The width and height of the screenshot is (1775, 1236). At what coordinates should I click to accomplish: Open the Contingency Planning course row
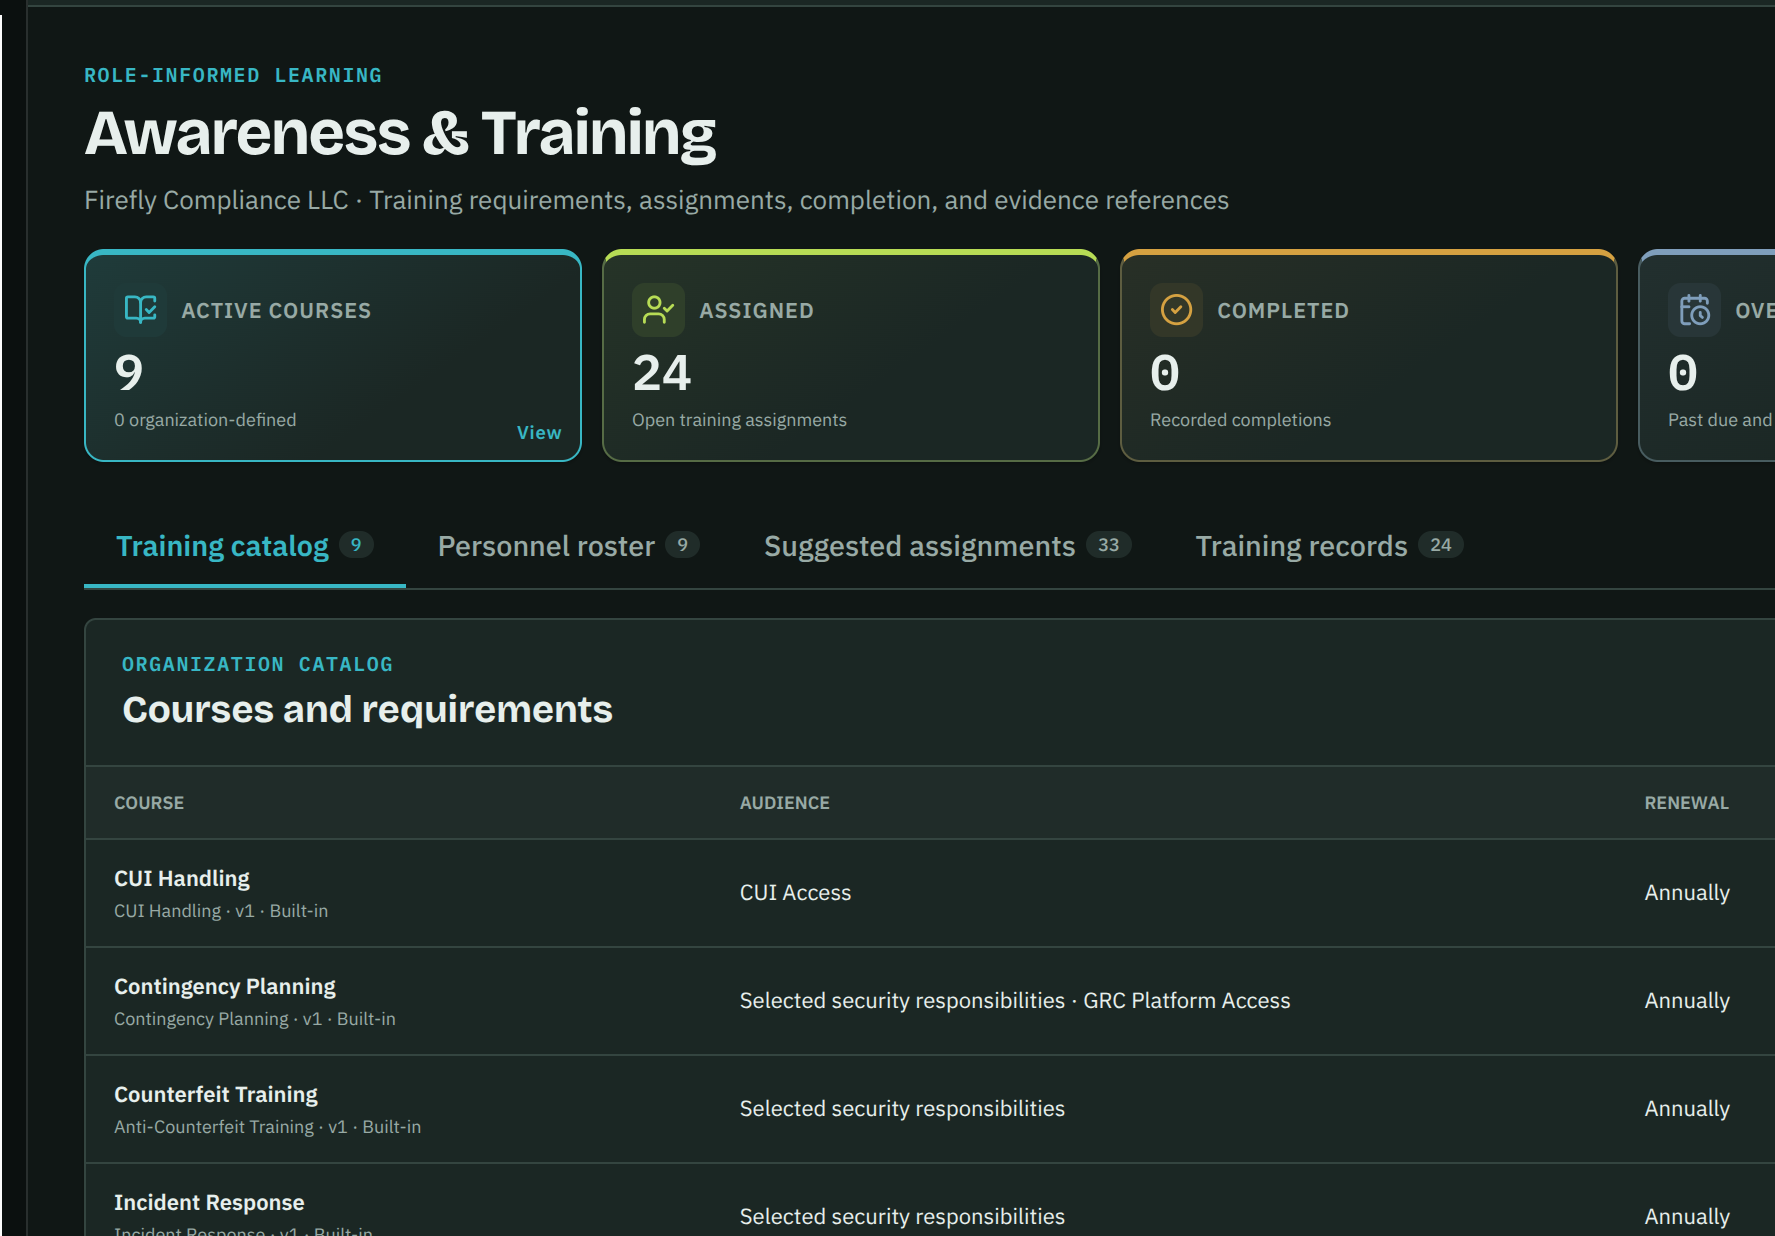[930, 1001]
